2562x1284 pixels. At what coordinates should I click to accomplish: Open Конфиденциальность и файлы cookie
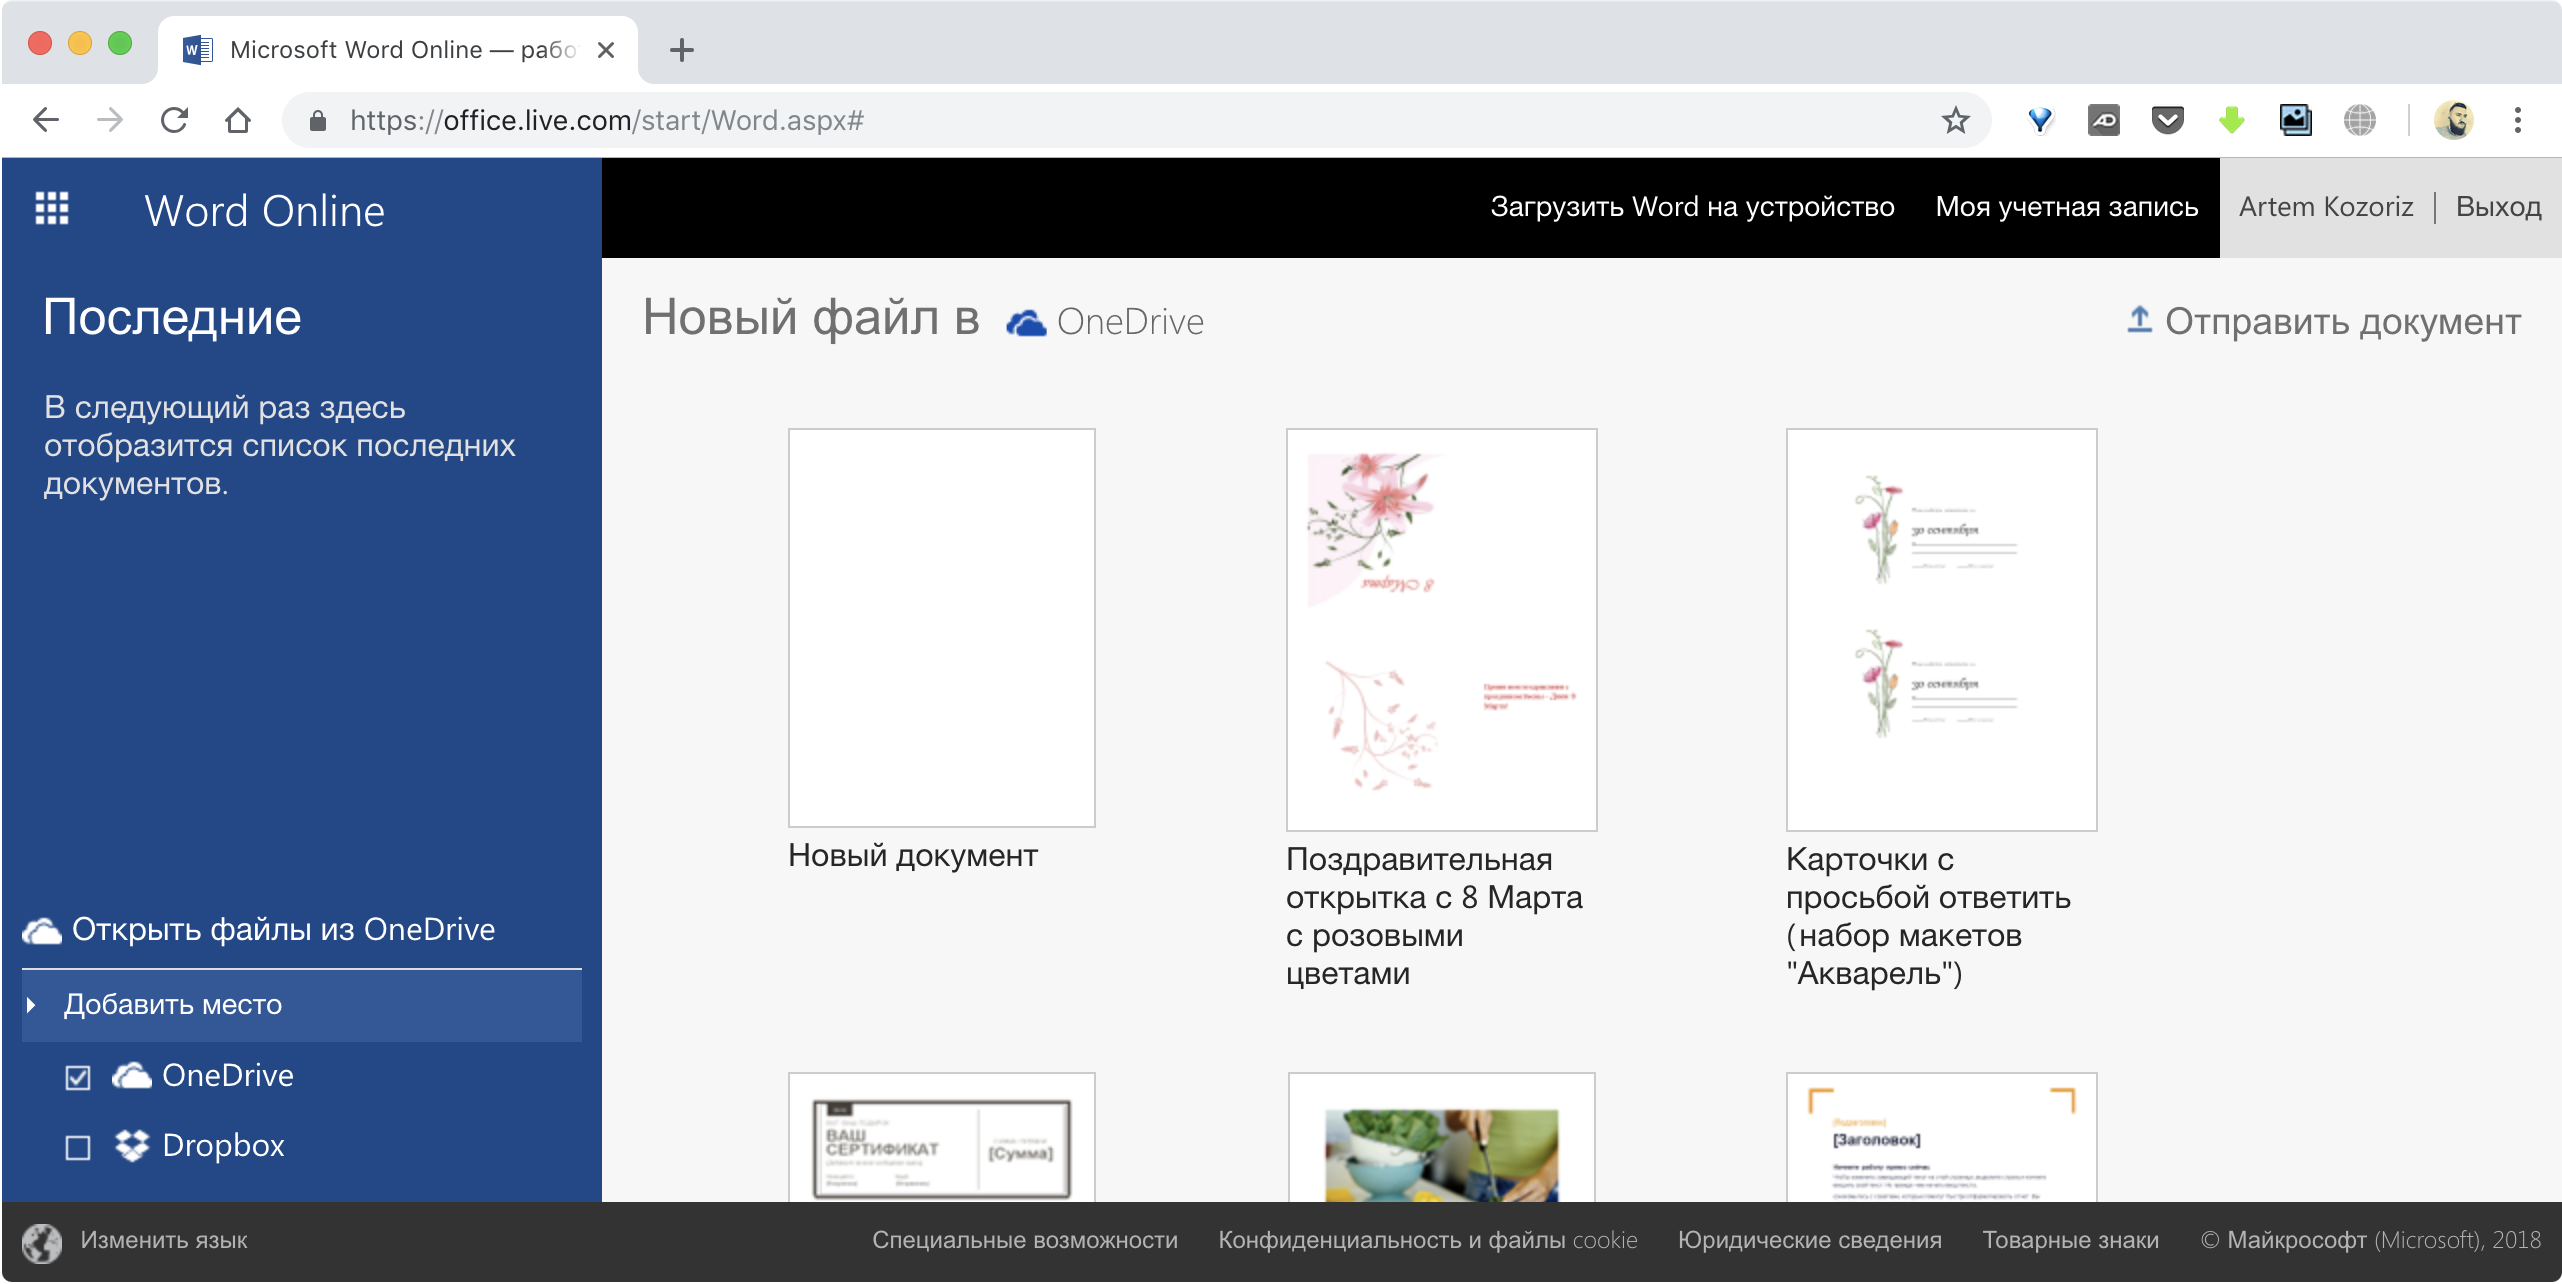tap(1428, 1241)
